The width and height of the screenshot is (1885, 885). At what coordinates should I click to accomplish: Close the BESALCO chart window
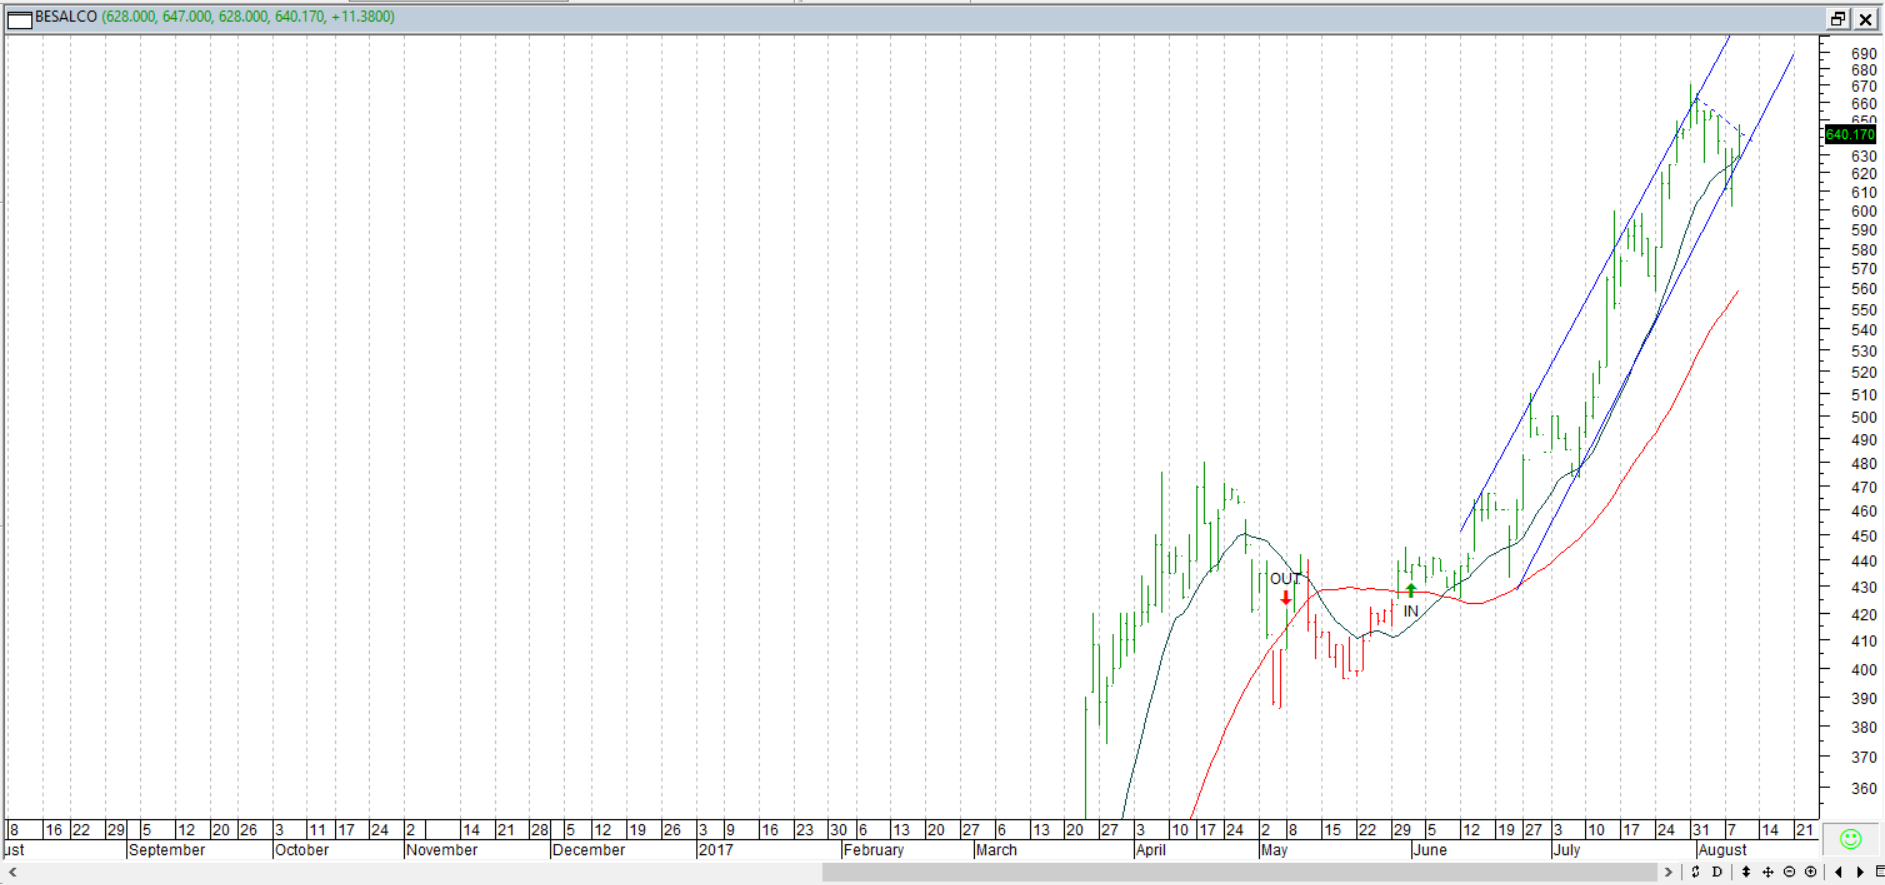click(1866, 19)
